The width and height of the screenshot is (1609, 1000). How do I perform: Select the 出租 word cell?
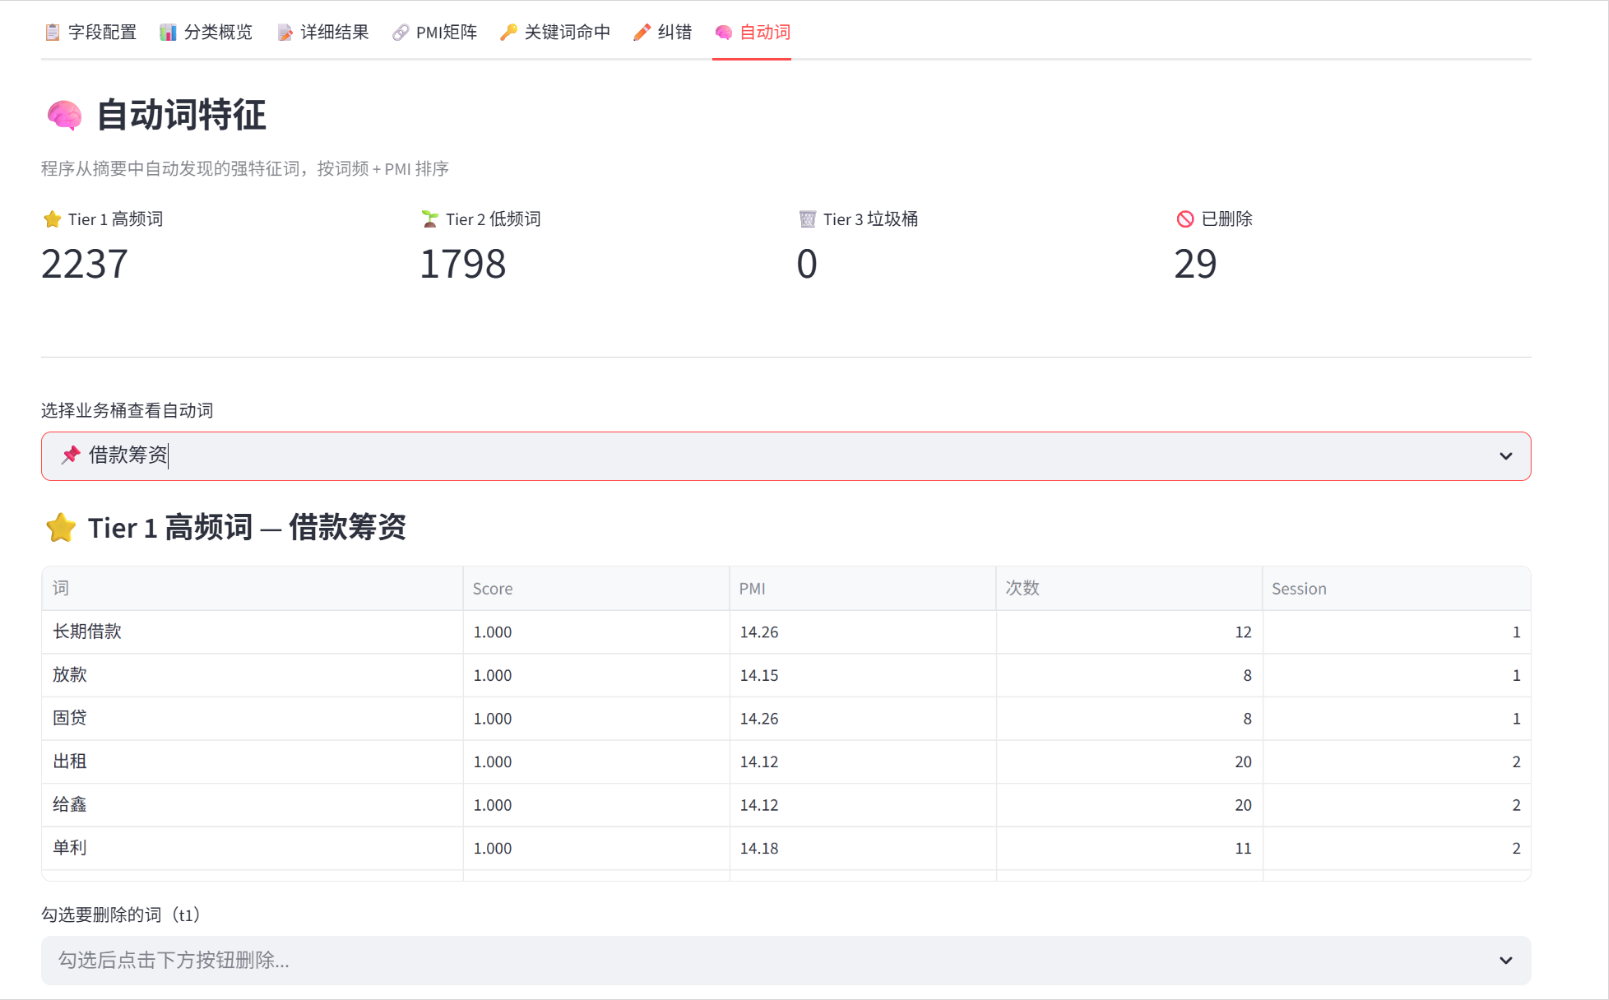[x=252, y=761]
